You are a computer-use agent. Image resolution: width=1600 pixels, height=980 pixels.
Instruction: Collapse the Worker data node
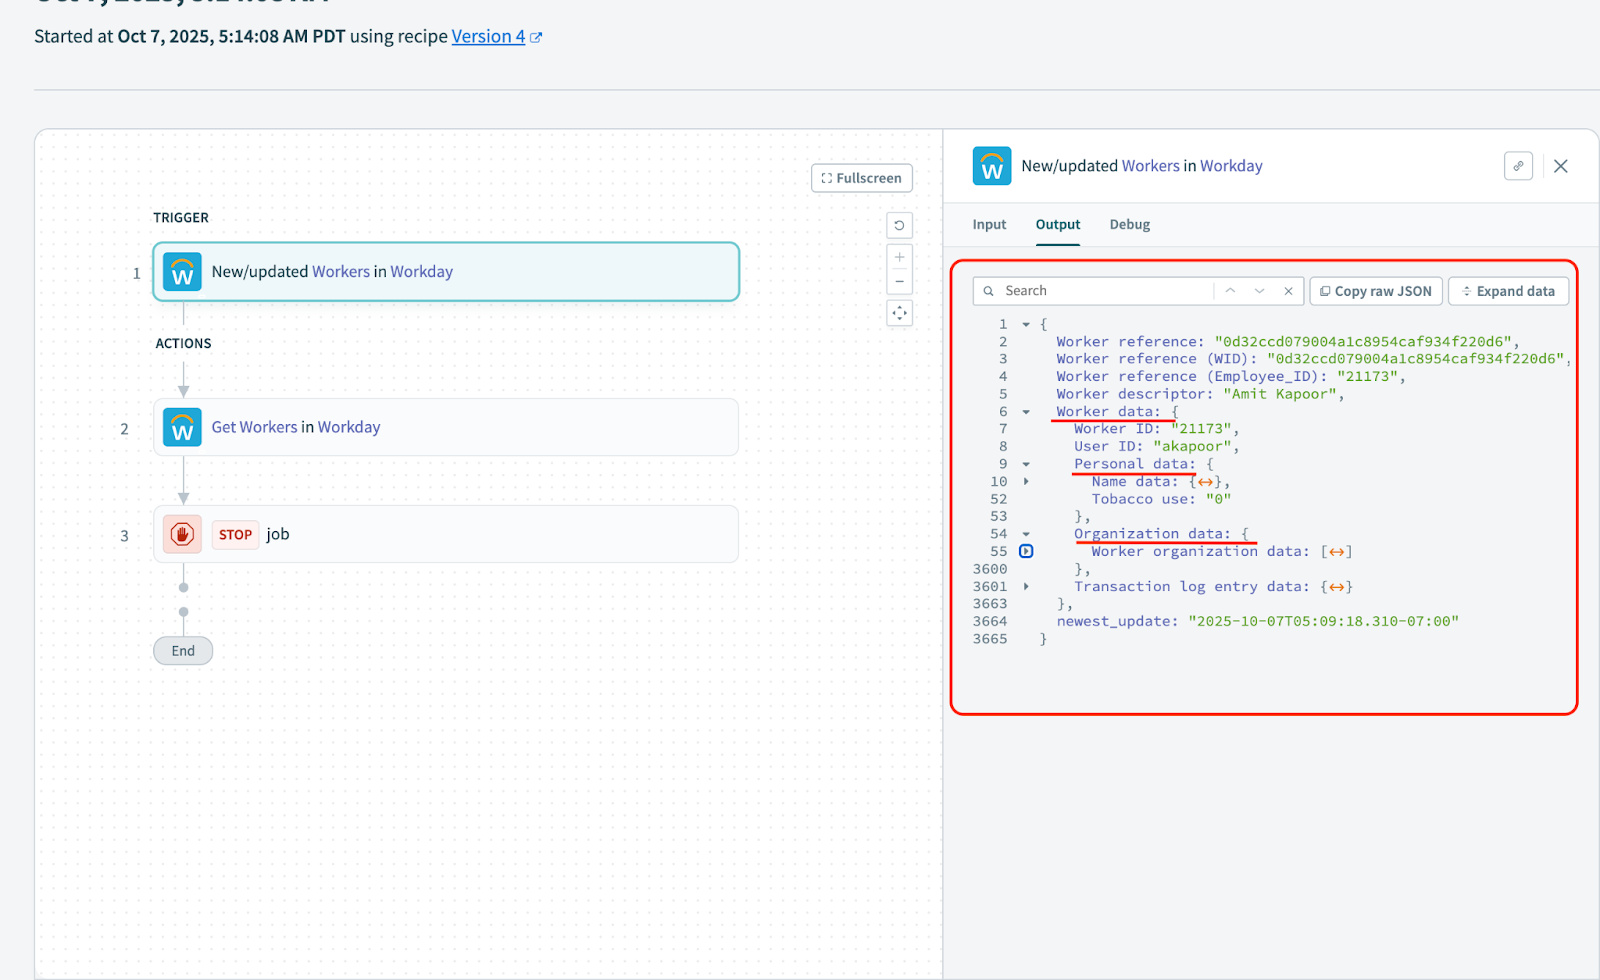[x=1026, y=412]
